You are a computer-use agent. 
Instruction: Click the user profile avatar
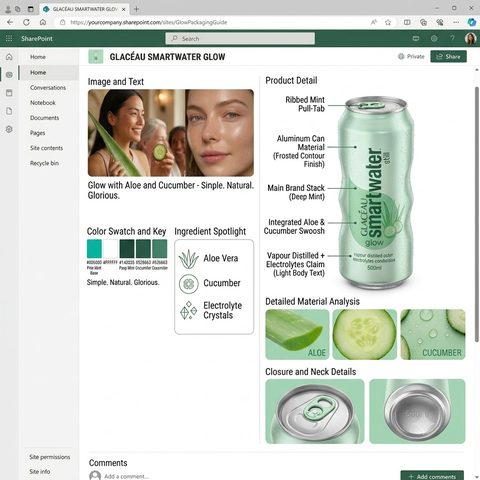point(470,39)
